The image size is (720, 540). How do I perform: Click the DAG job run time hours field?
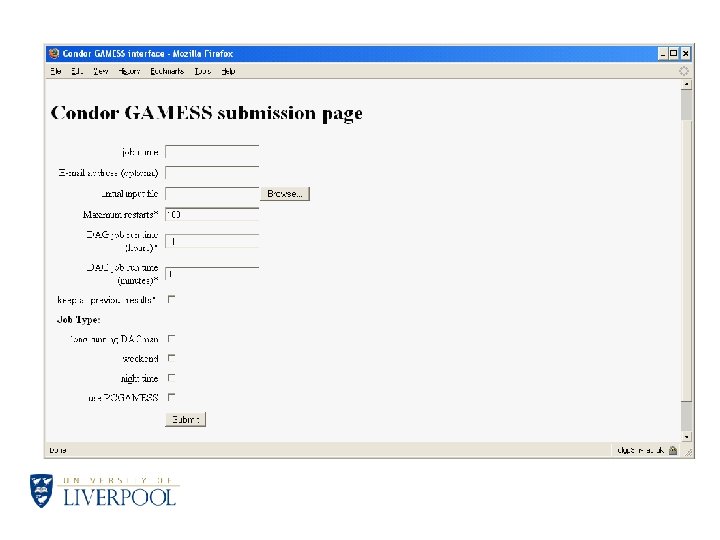click(x=212, y=241)
